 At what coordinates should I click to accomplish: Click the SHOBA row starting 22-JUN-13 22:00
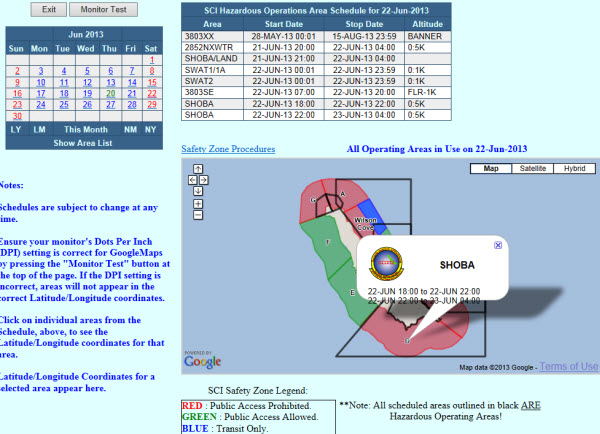316,115
